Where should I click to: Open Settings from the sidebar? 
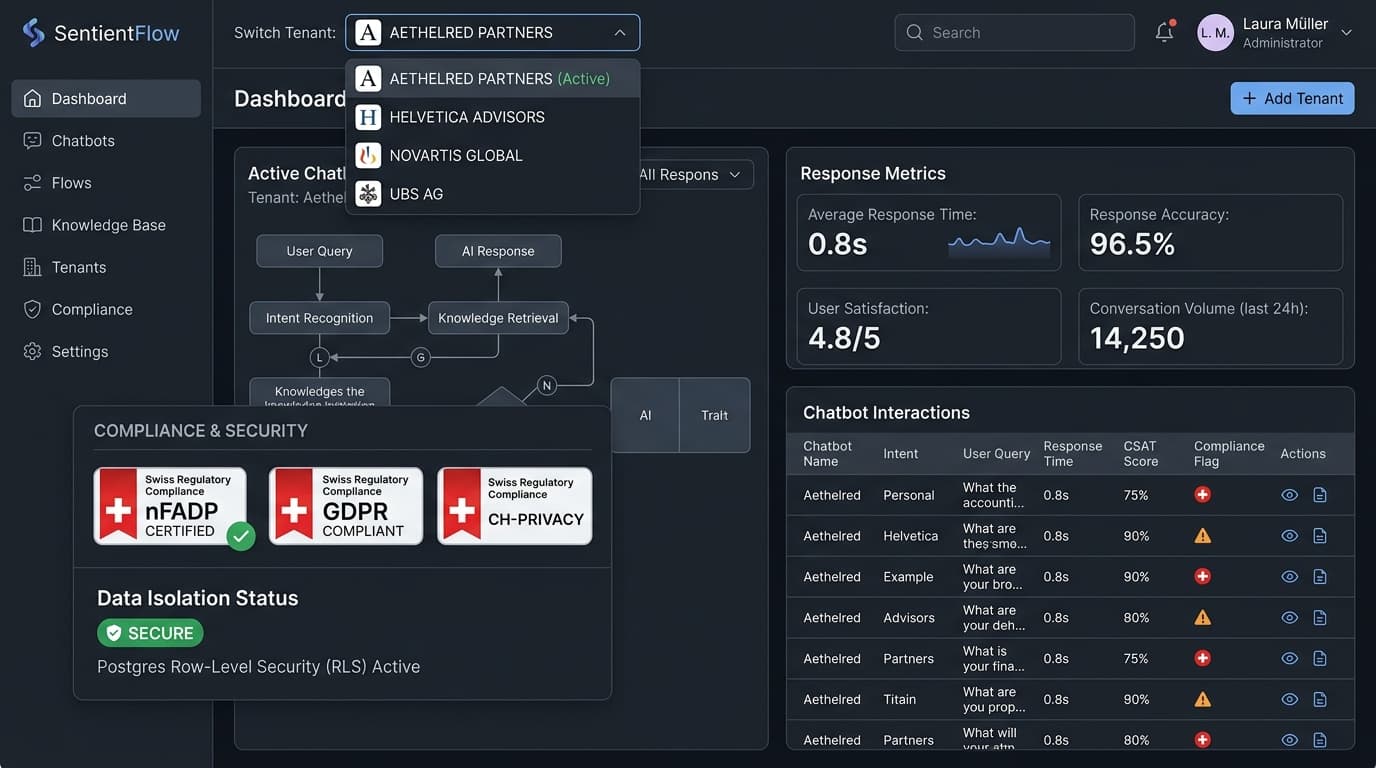tap(105, 351)
